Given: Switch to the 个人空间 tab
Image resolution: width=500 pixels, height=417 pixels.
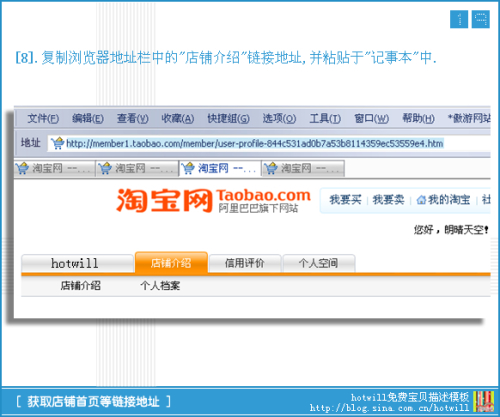Looking at the screenshot, I should [318, 263].
